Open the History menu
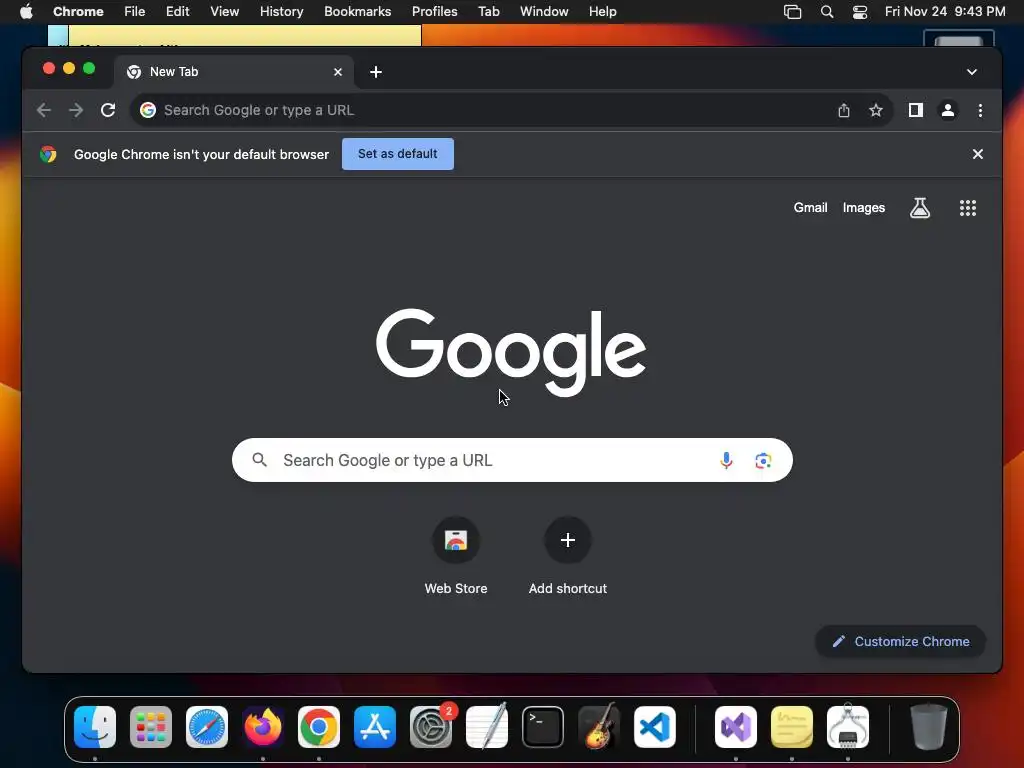This screenshot has height=768, width=1024. click(x=281, y=12)
